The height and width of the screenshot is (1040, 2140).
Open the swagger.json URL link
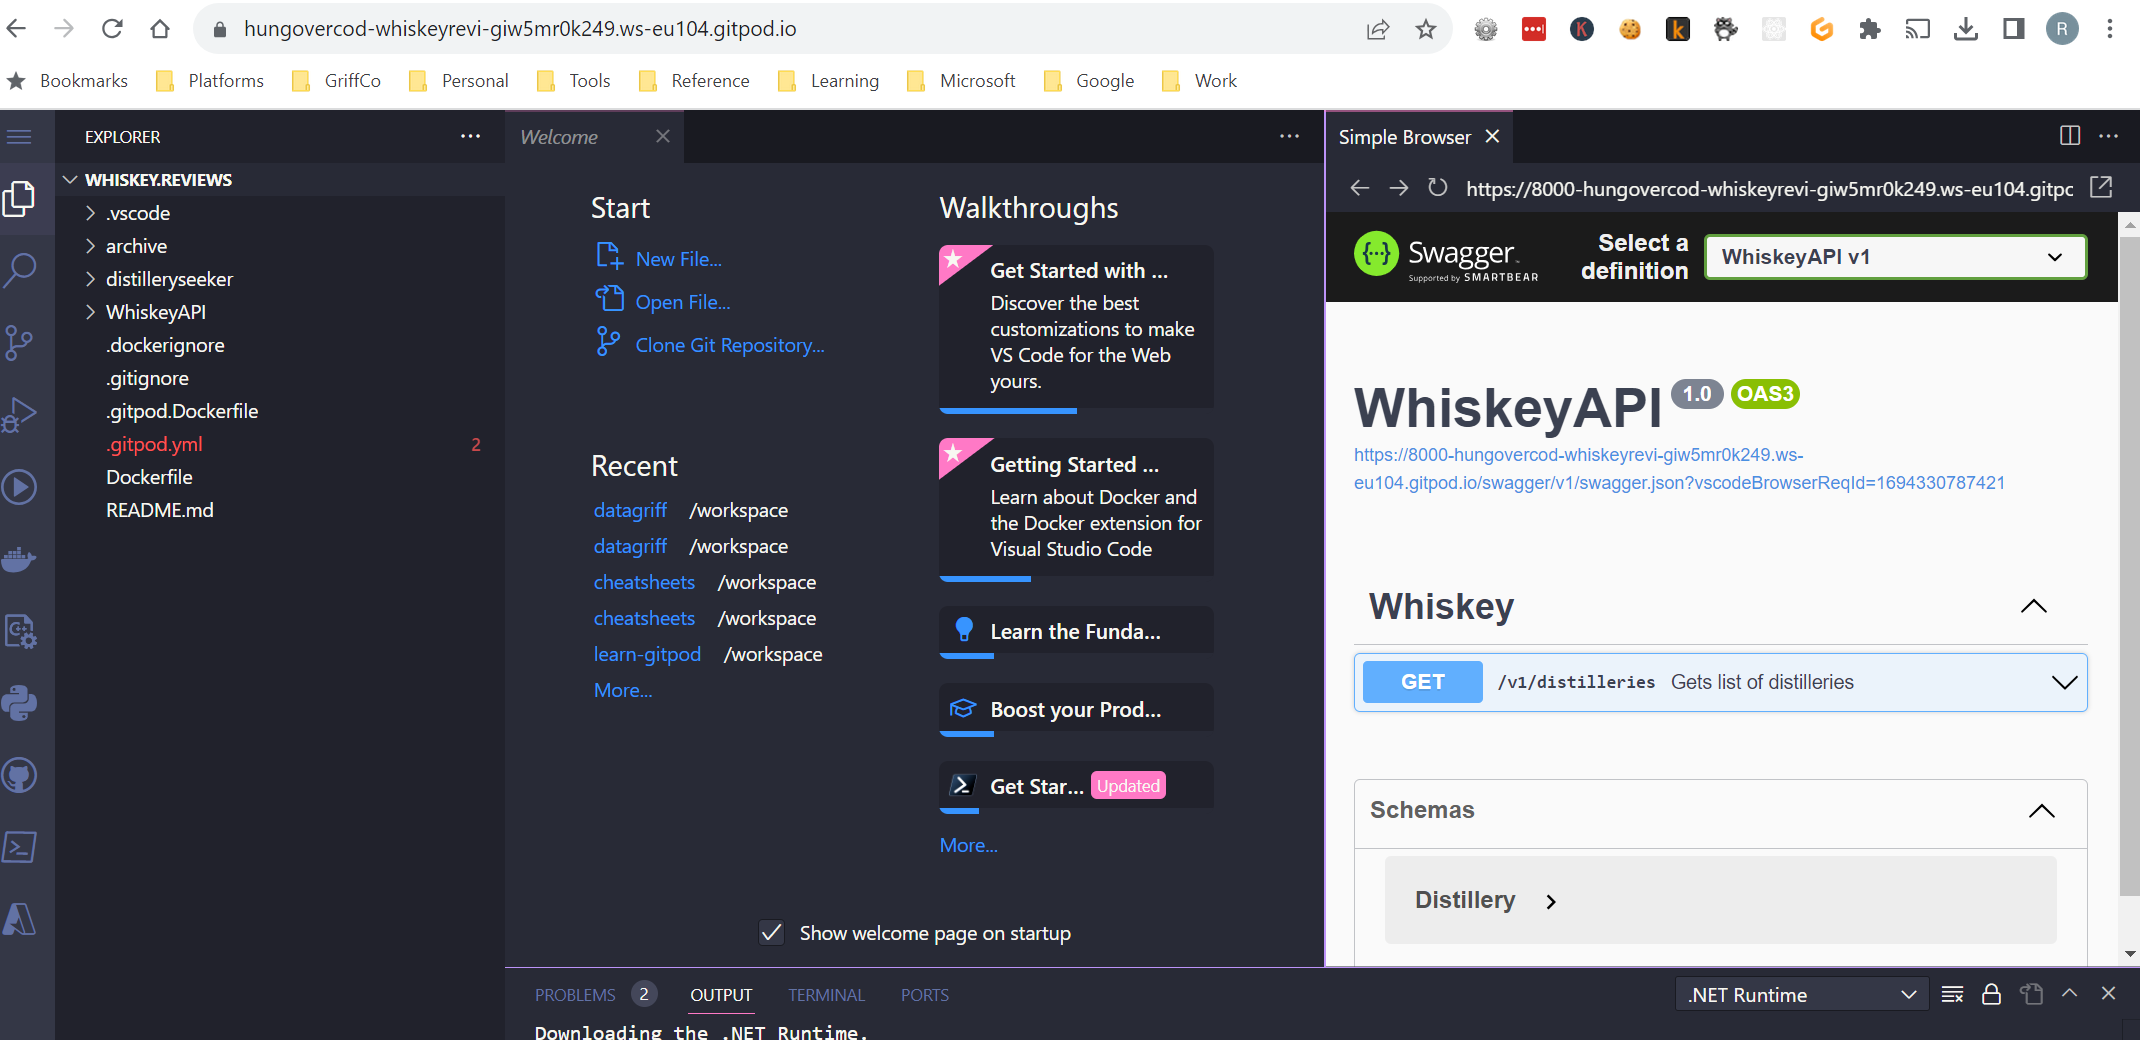click(x=1679, y=469)
